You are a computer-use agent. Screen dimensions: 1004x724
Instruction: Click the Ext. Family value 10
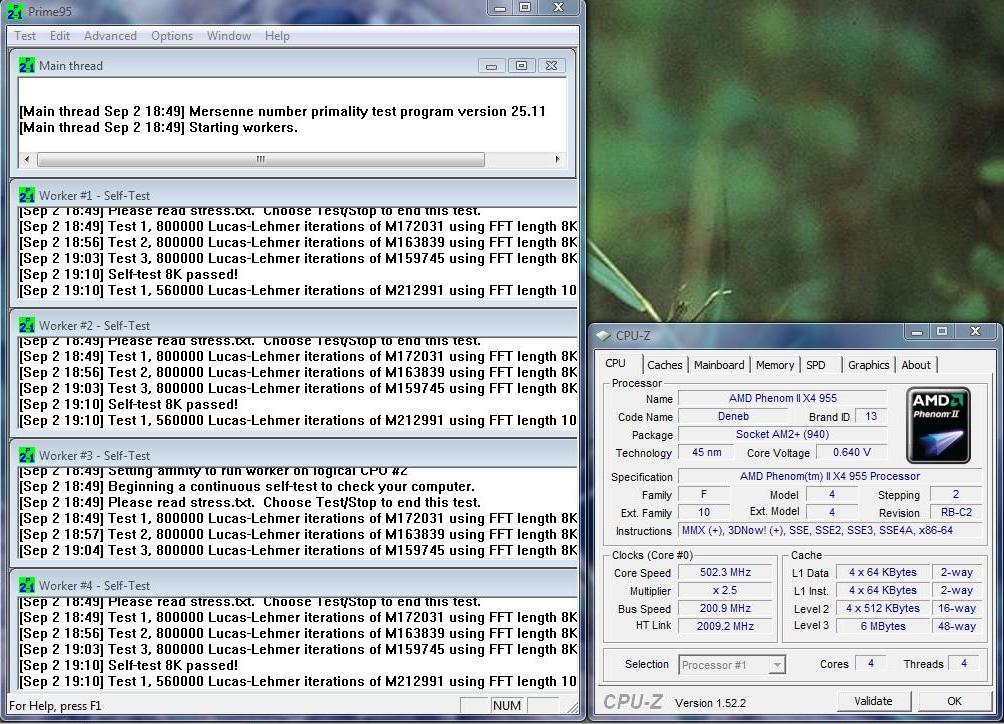(704, 513)
